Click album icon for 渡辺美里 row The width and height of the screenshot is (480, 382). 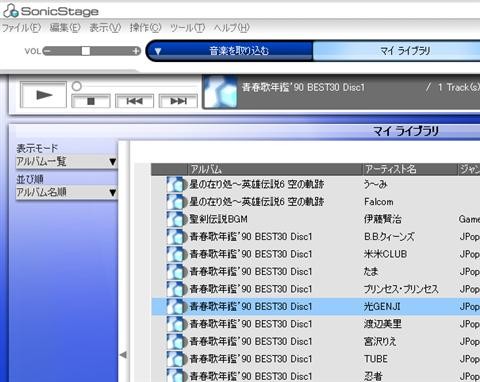coord(175,324)
